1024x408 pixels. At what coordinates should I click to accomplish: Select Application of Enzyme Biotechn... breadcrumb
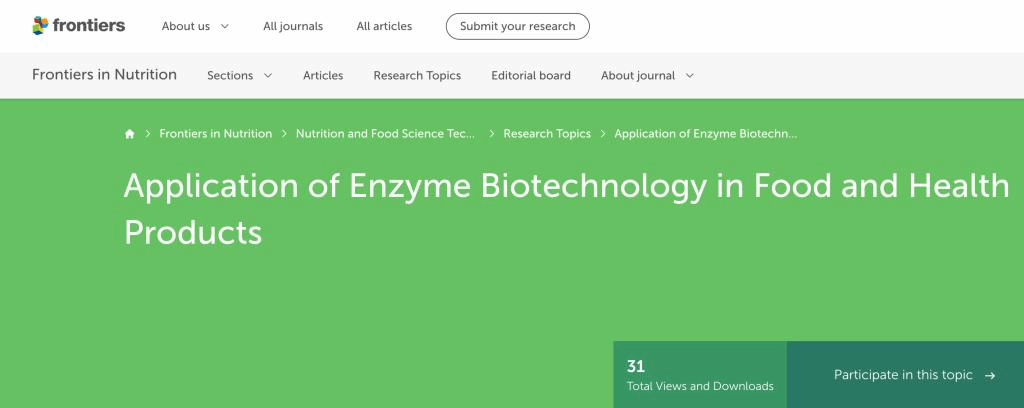(706, 134)
